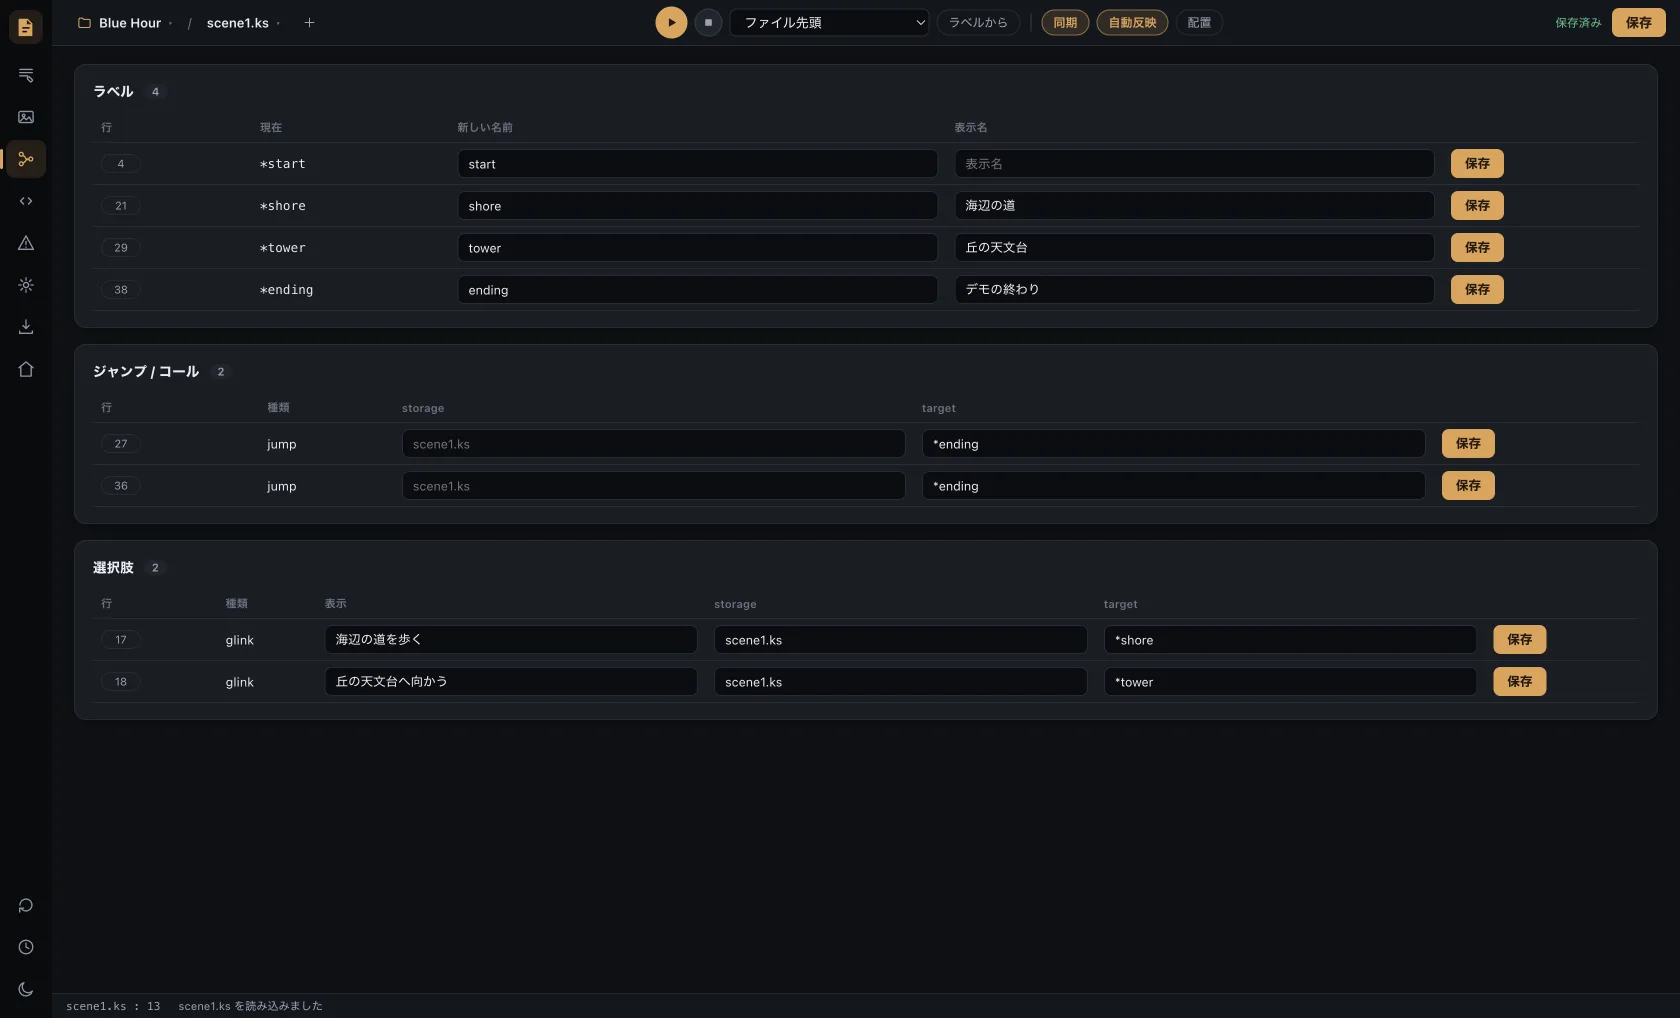Edit display name field デモの終わり
Image resolution: width=1680 pixels, height=1018 pixels.
pos(1194,289)
